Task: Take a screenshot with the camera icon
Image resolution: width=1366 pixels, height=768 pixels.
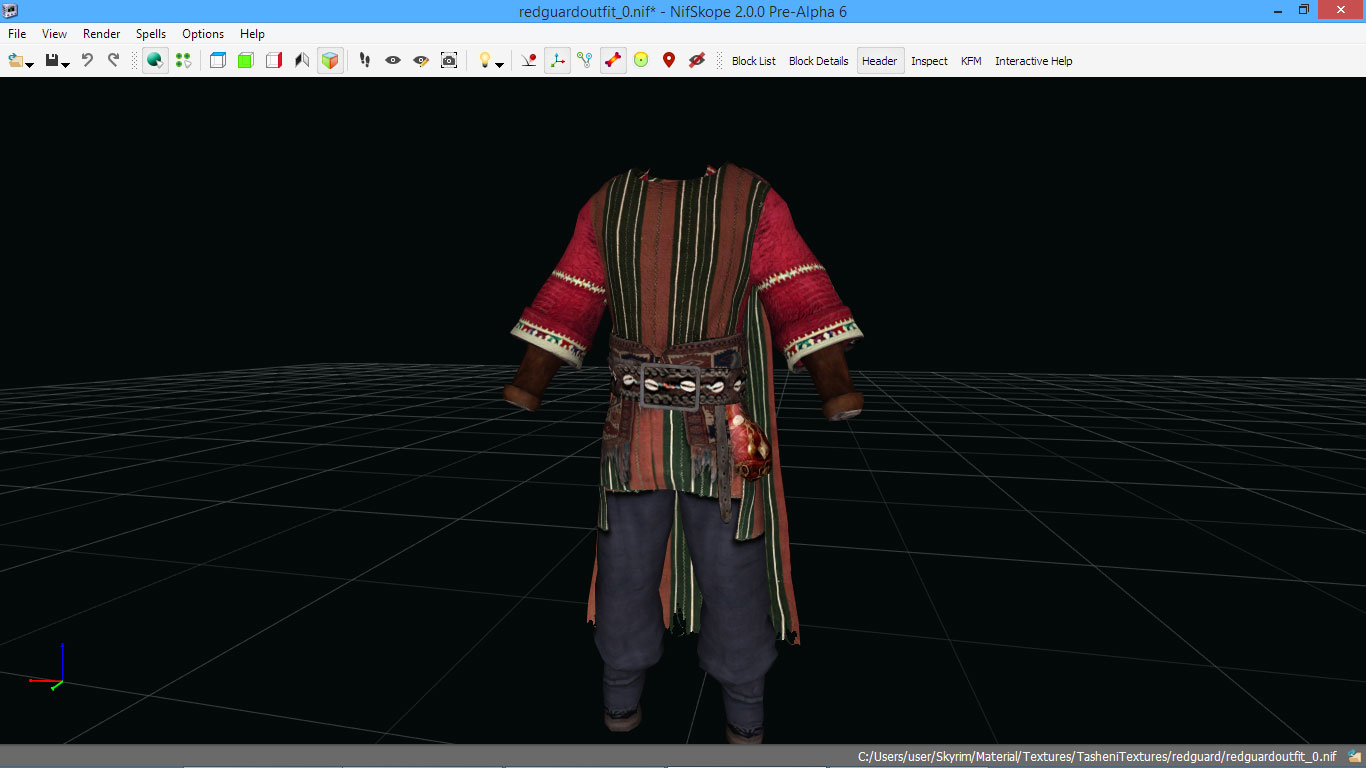Action: point(449,61)
